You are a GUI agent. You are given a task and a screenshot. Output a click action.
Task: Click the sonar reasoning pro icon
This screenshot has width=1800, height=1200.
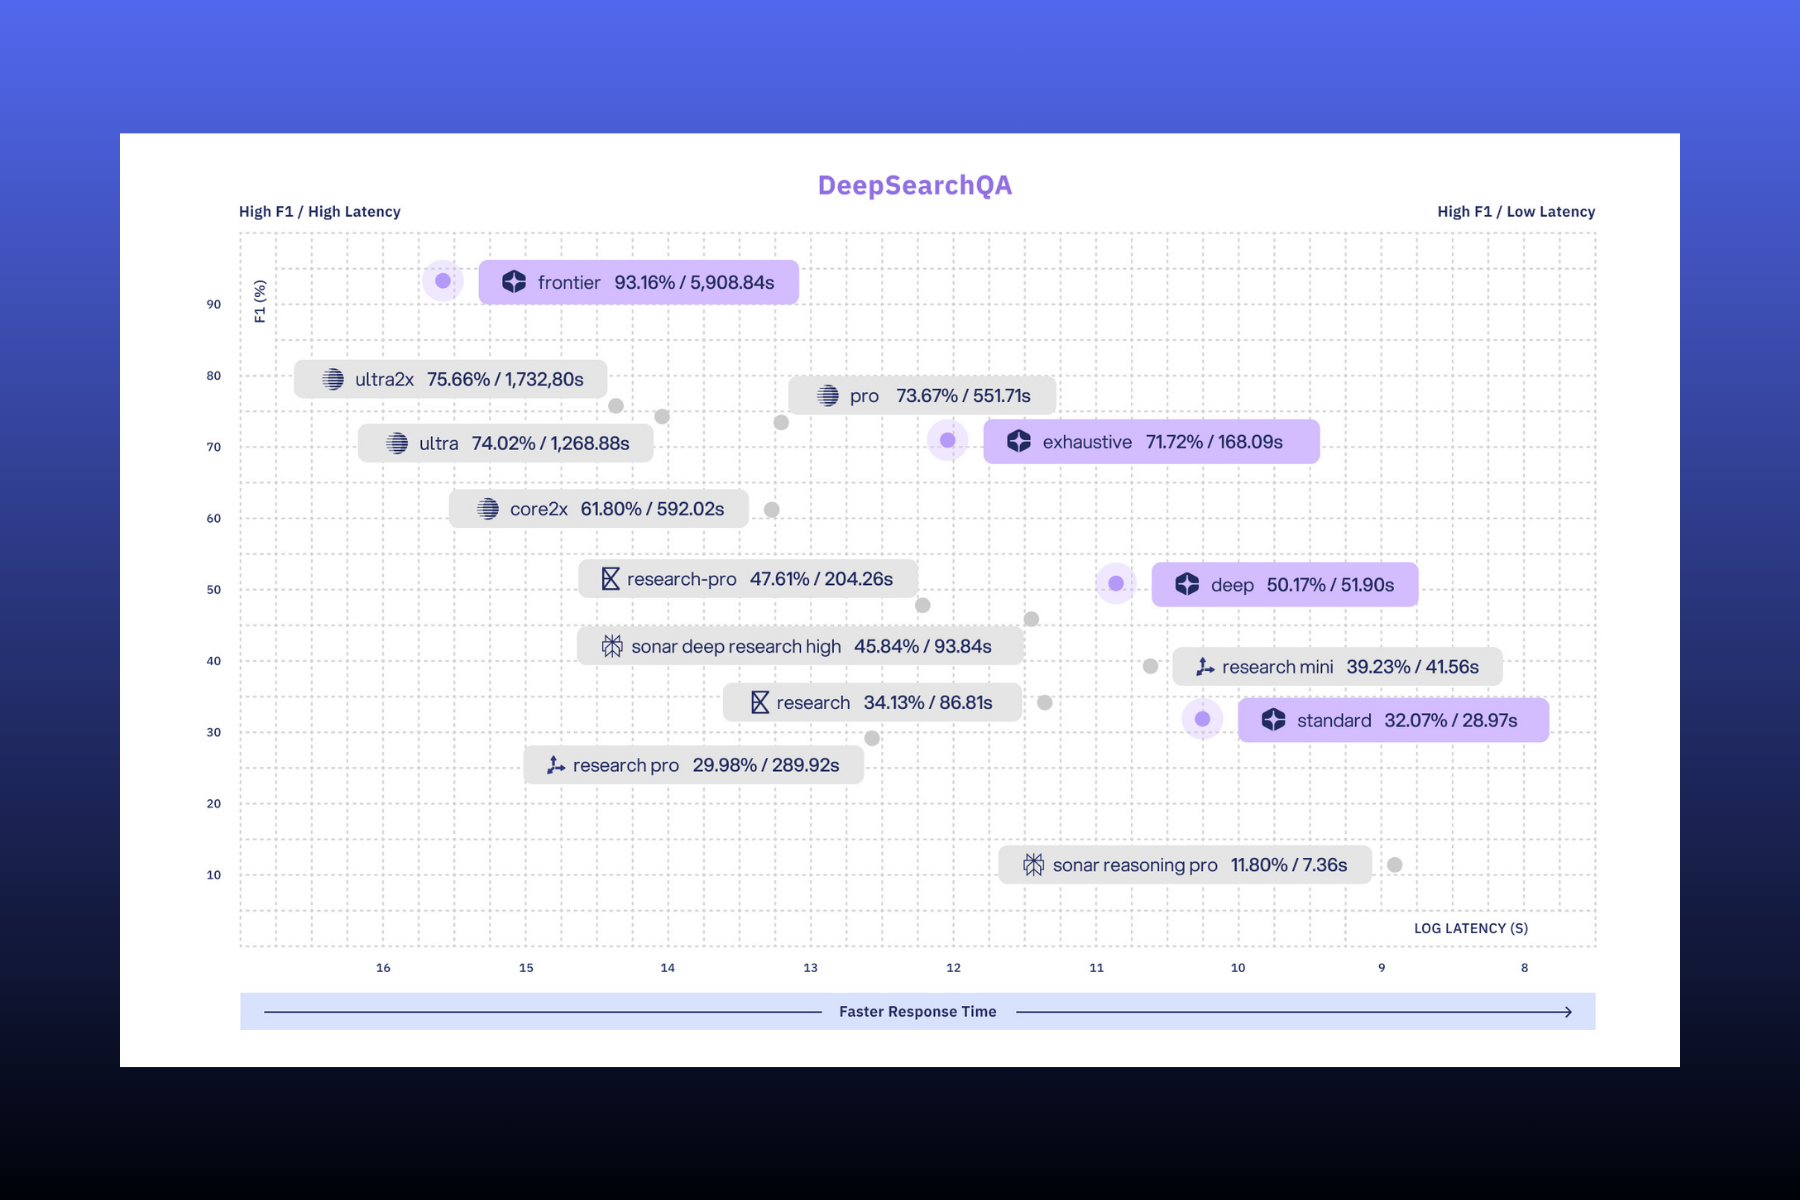[1033, 865]
